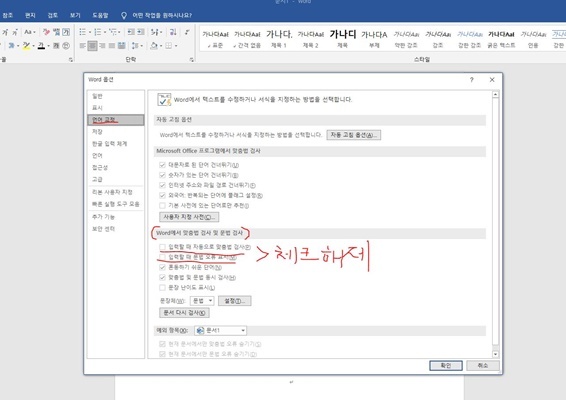Open numbering library dropdown arrow
566x400 pixels.
(x=105, y=32)
